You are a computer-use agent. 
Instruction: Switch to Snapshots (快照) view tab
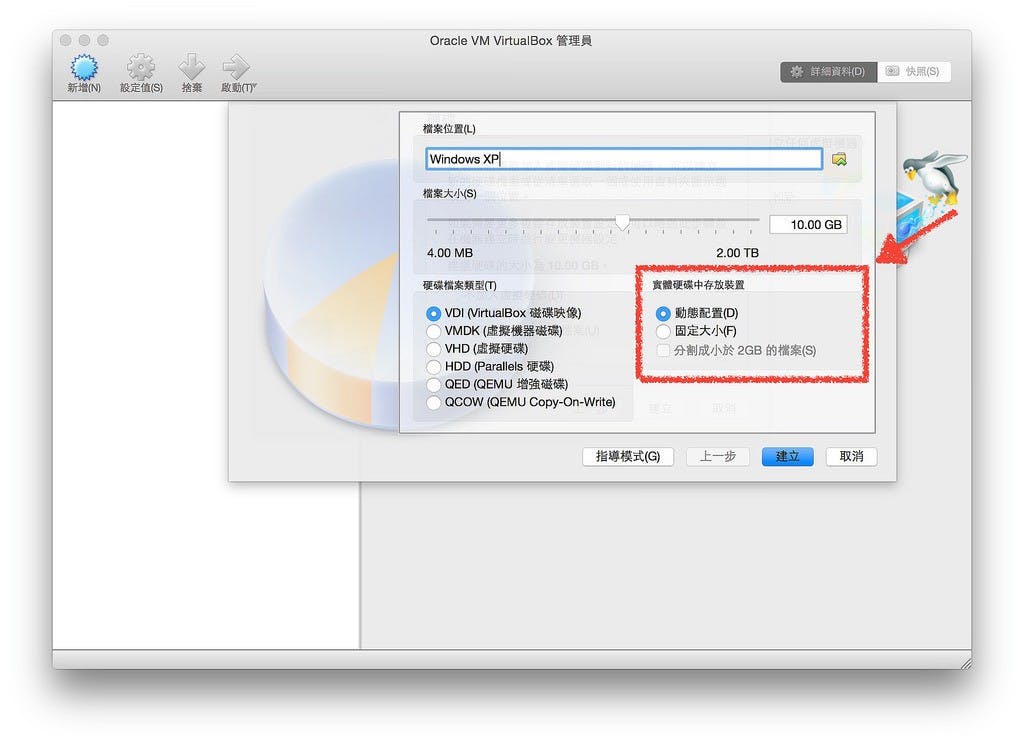click(x=914, y=72)
